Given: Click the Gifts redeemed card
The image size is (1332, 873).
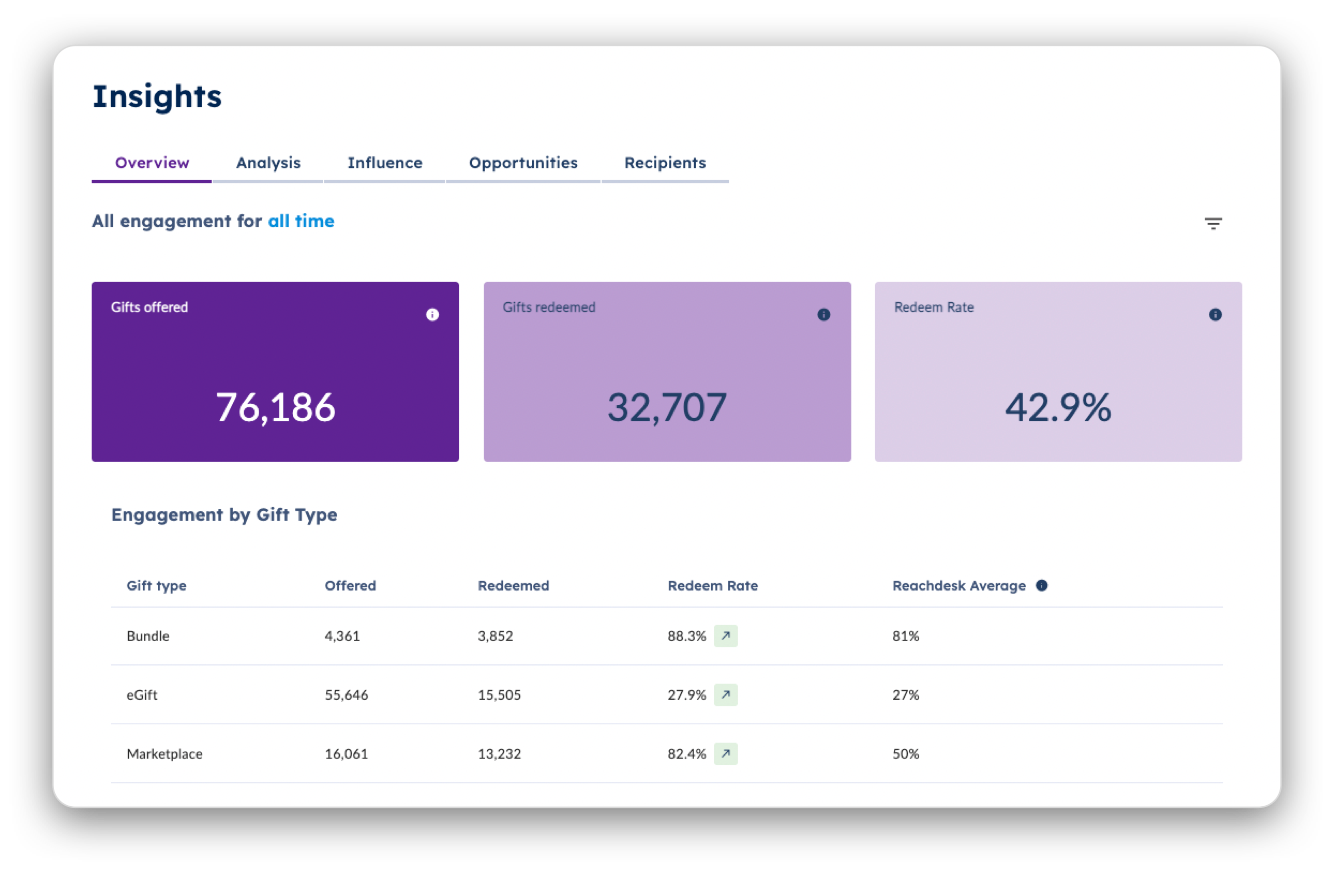Looking at the screenshot, I should (x=667, y=372).
